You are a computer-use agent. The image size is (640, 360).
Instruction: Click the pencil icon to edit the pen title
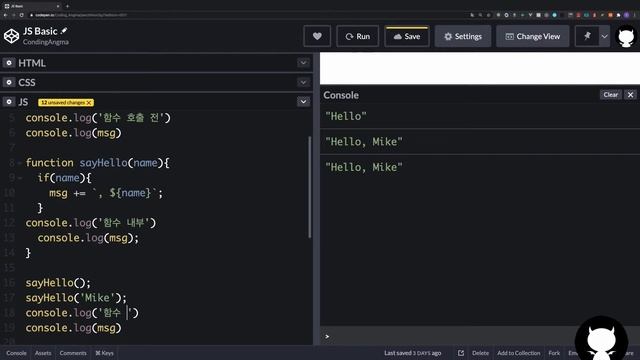point(64,31)
